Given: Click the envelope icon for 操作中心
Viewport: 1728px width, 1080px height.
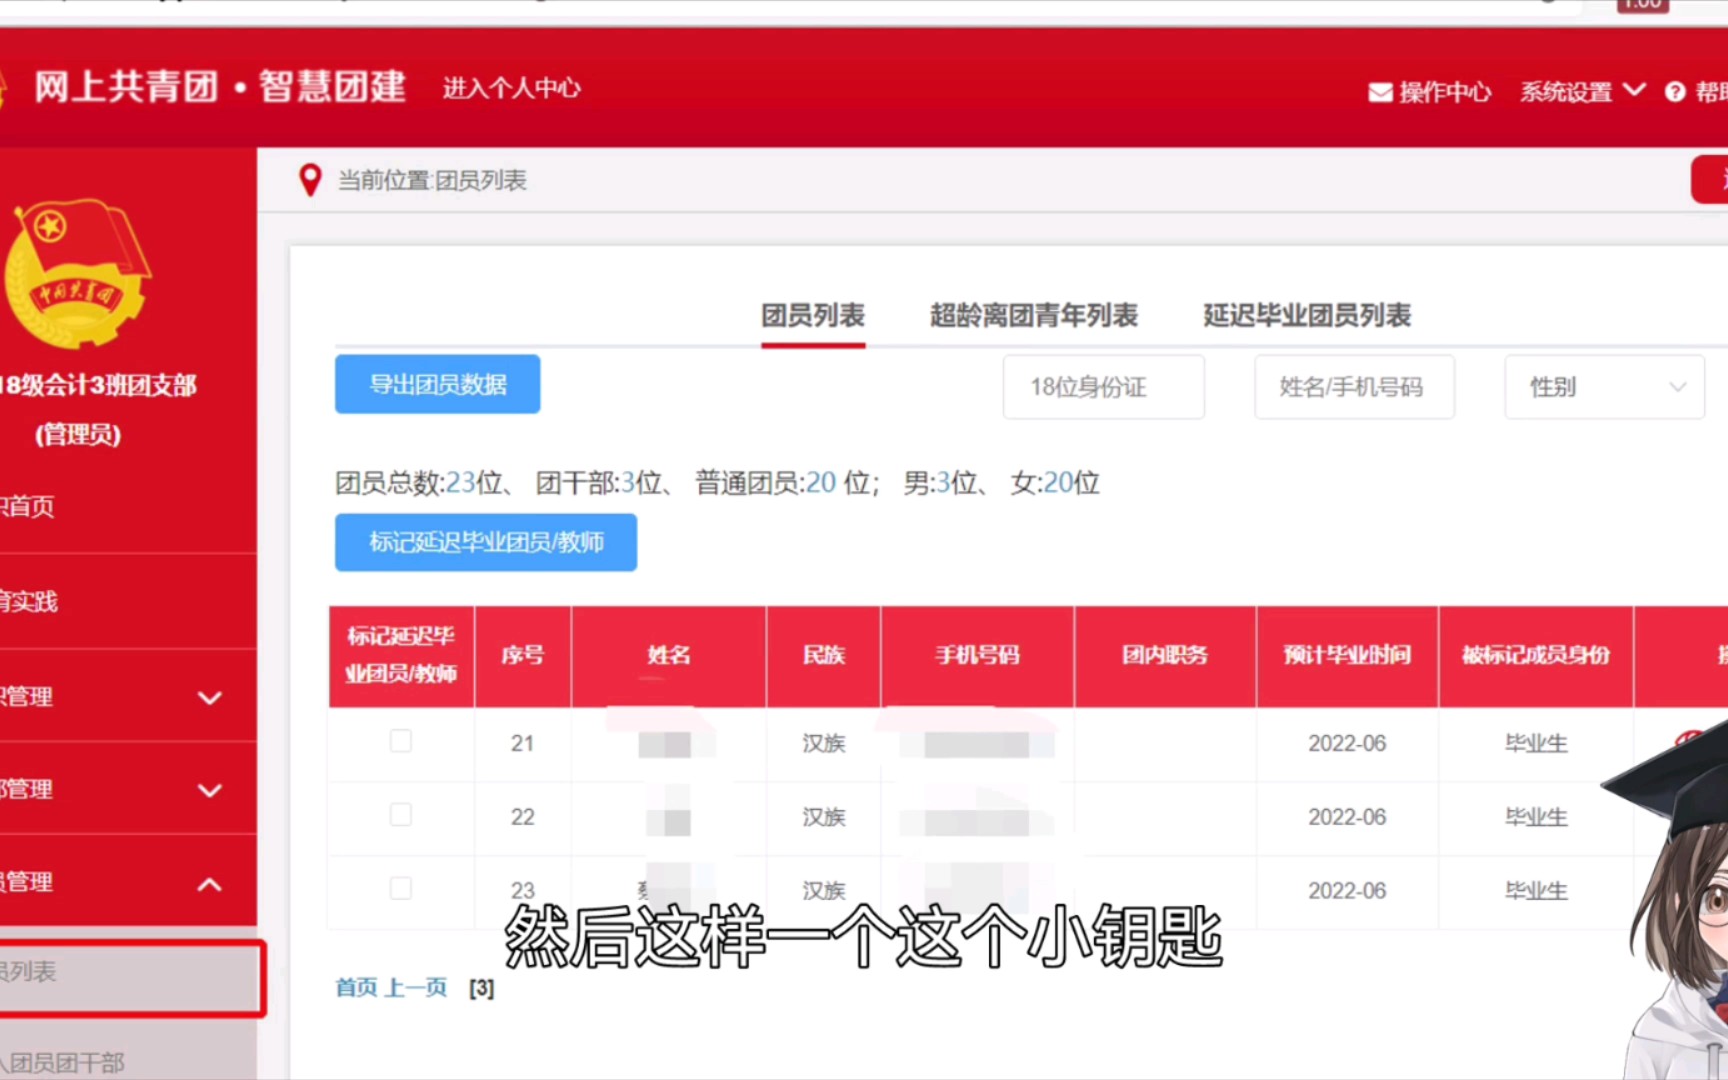Looking at the screenshot, I should click(x=1380, y=93).
